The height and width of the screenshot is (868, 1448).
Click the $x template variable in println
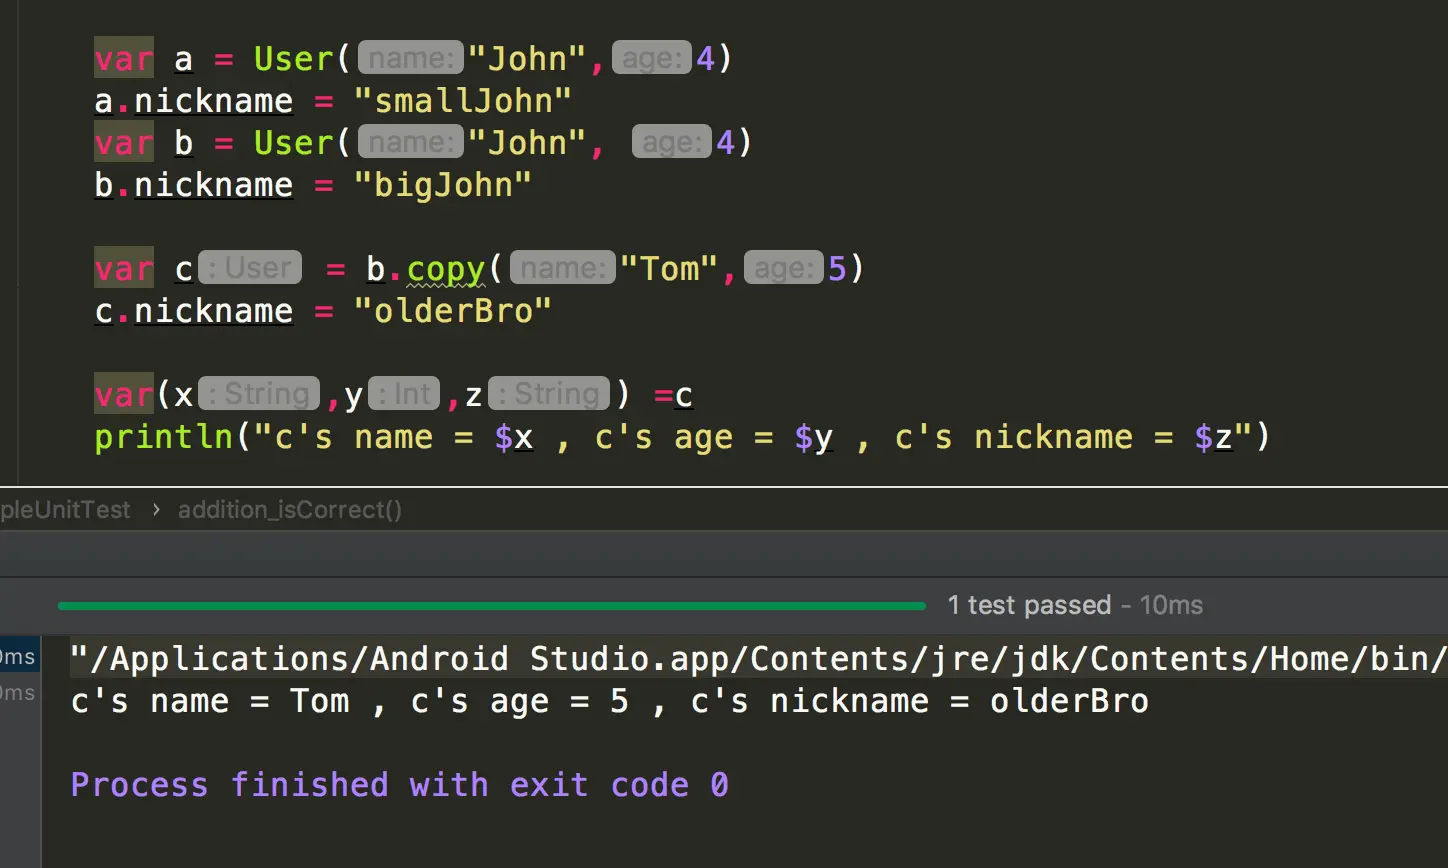[x=514, y=437]
